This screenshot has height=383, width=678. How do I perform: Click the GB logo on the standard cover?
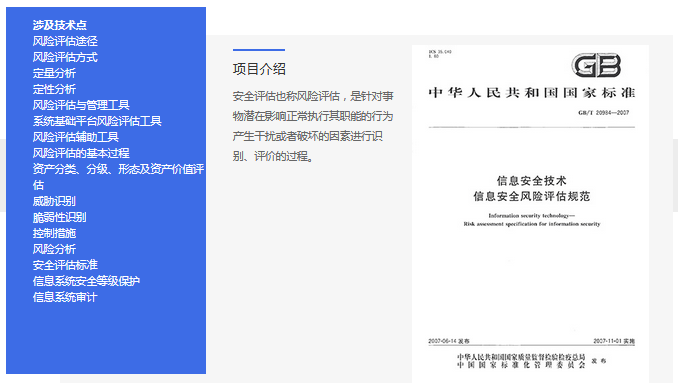pos(596,65)
